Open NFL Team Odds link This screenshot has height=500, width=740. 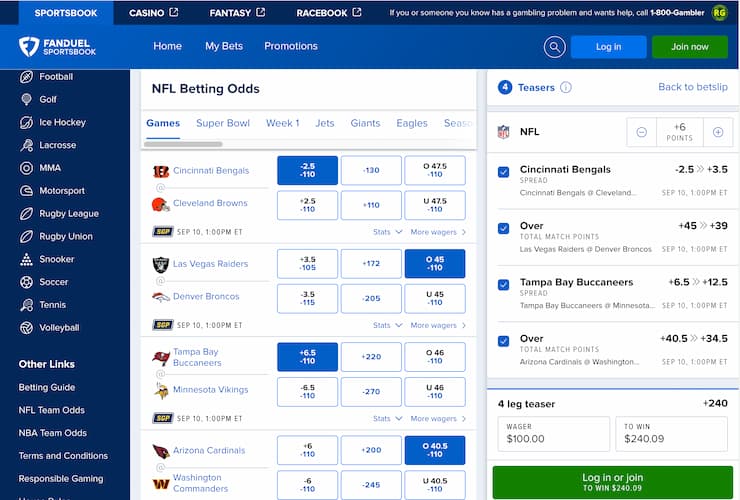(x=51, y=410)
